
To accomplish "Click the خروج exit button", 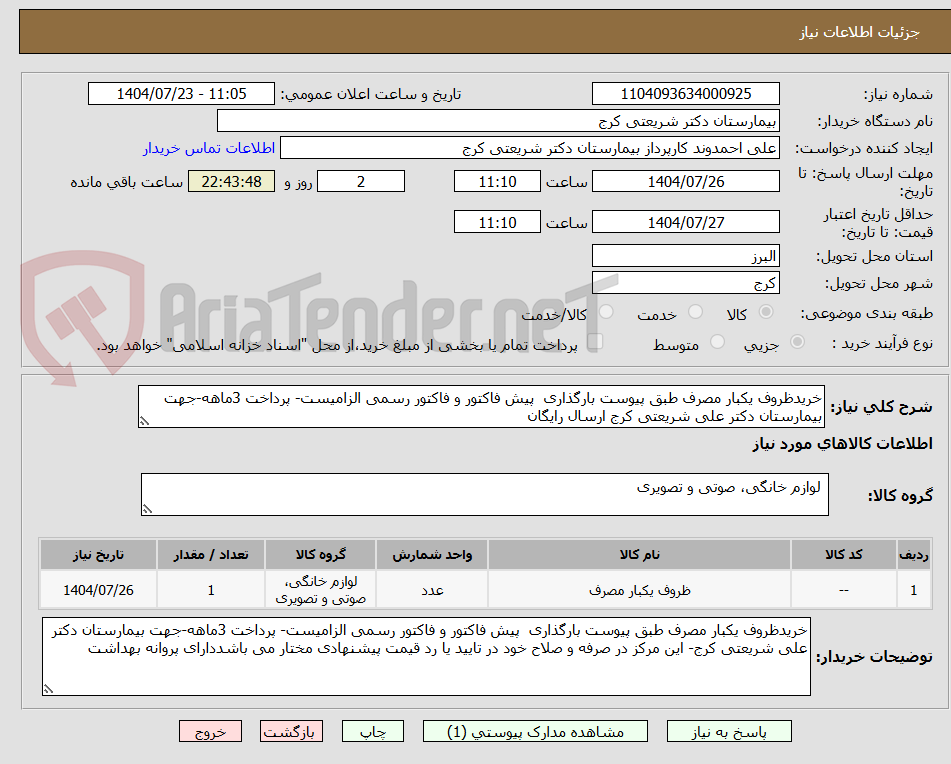I will pyautogui.click(x=210, y=731).
